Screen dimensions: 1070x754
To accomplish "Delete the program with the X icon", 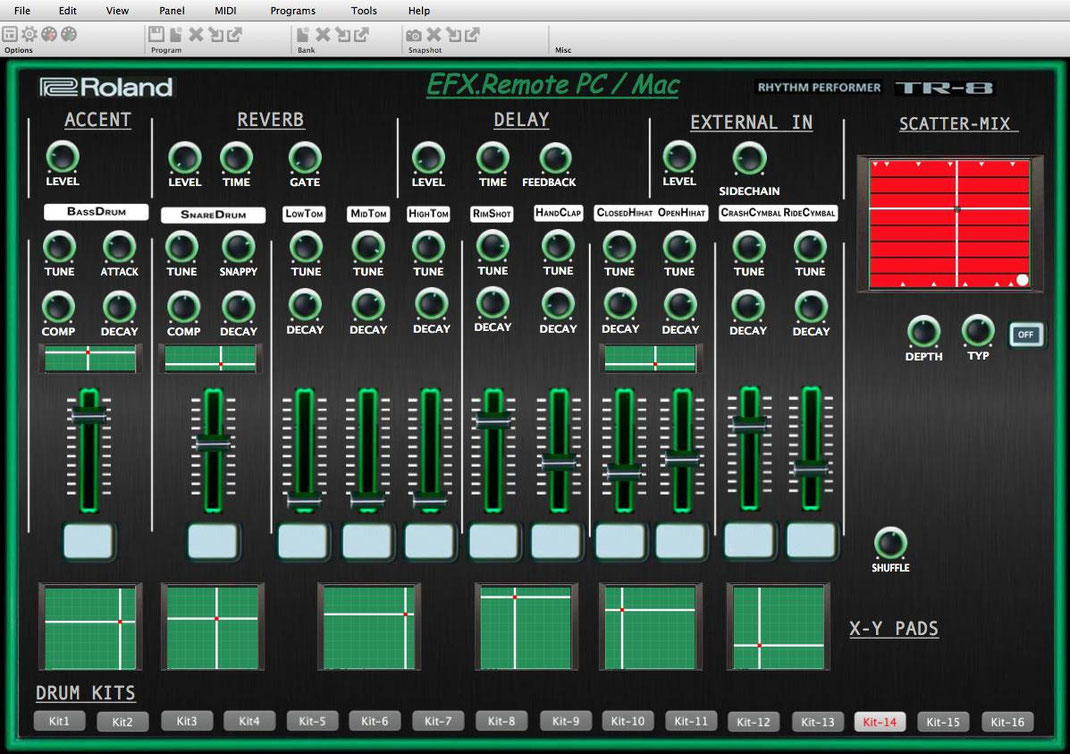I will [196, 34].
